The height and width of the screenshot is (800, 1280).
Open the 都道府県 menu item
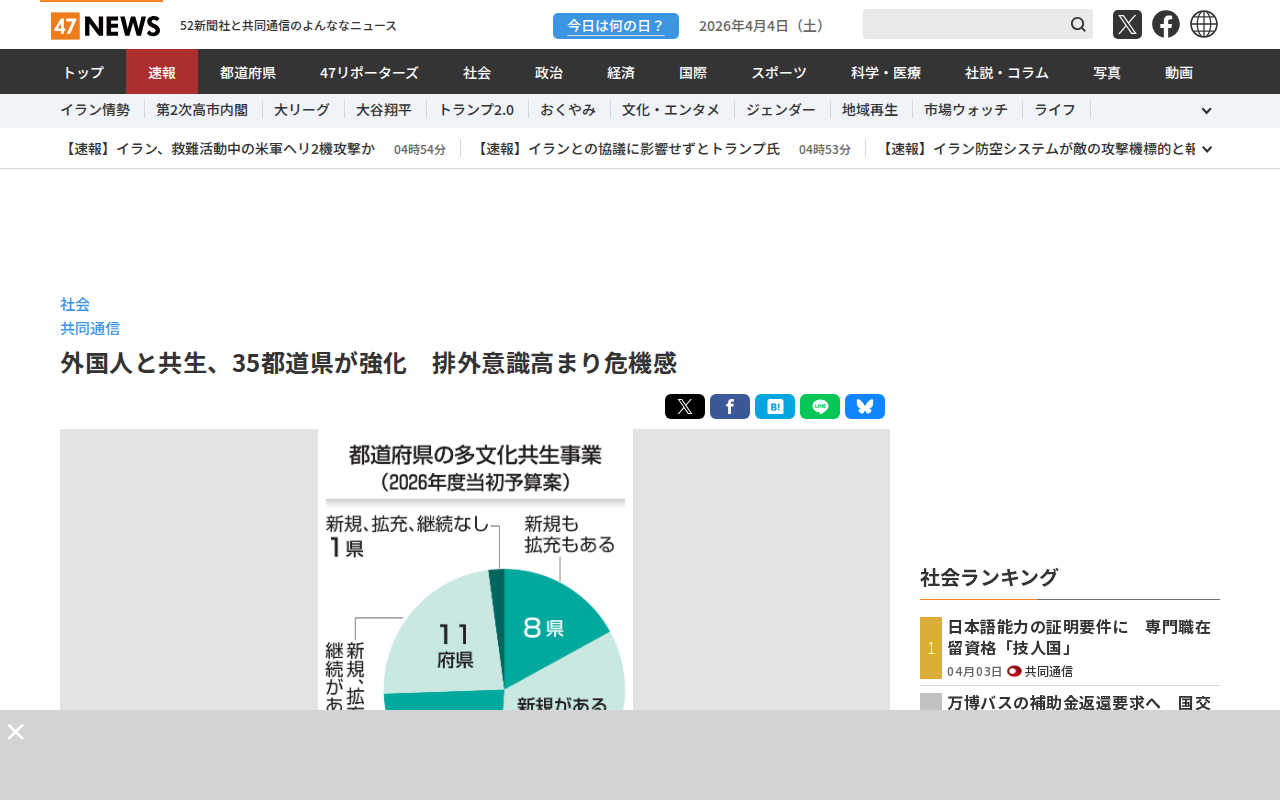[248, 72]
